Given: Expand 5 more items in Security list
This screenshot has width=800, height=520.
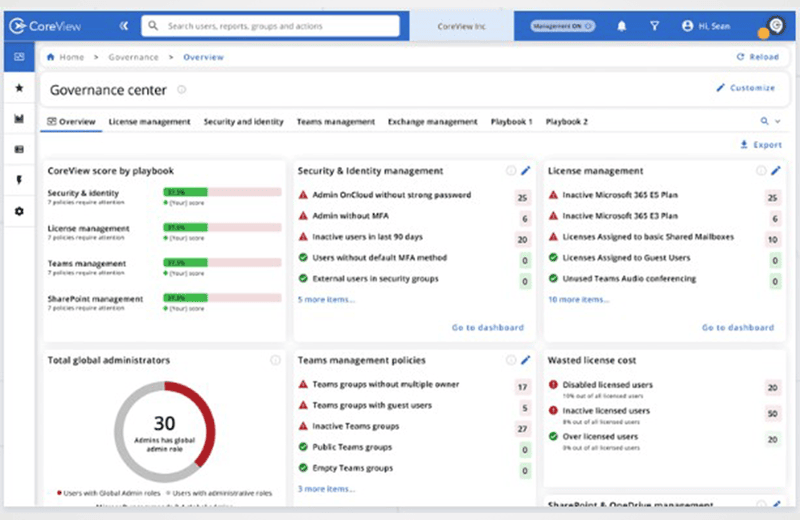Looking at the screenshot, I should click(x=326, y=299).
